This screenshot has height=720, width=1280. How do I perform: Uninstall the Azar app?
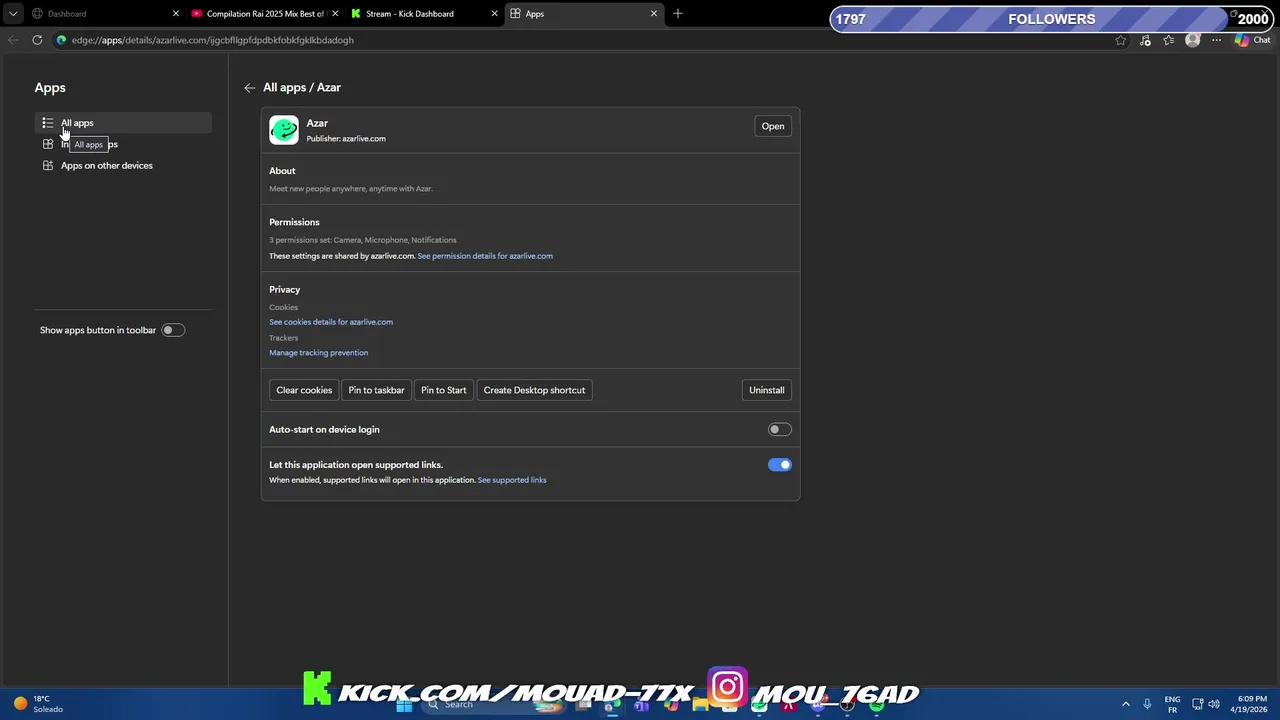click(767, 390)
